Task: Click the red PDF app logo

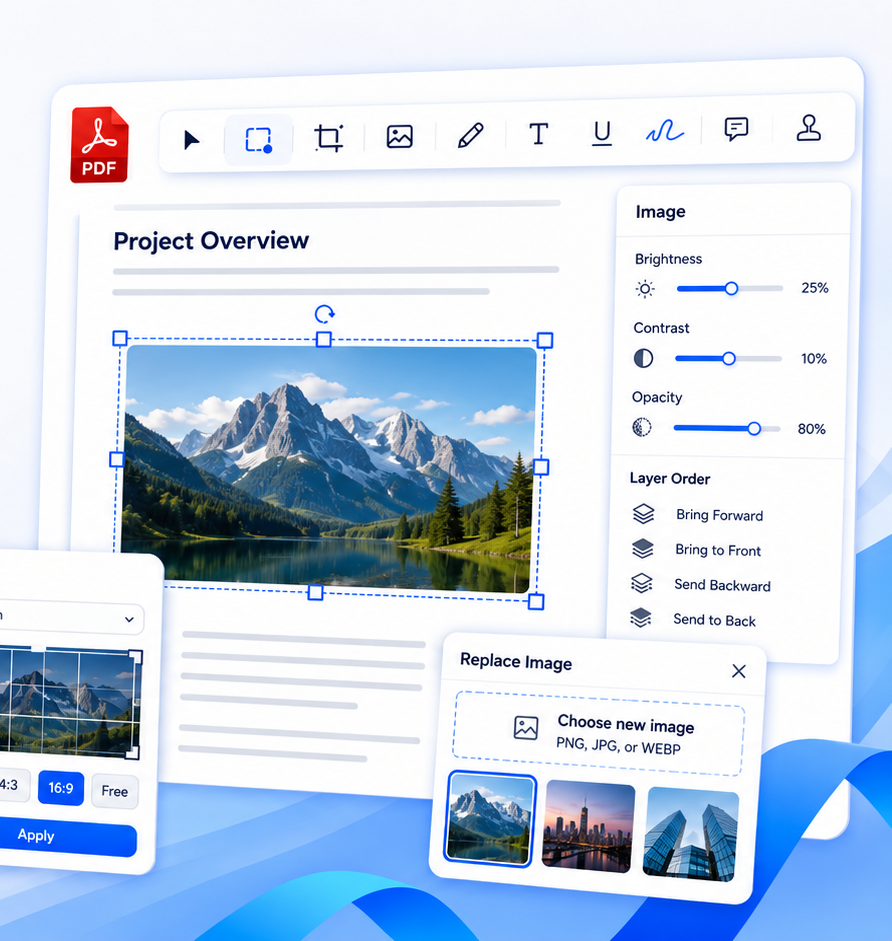Action: [99, 145]
